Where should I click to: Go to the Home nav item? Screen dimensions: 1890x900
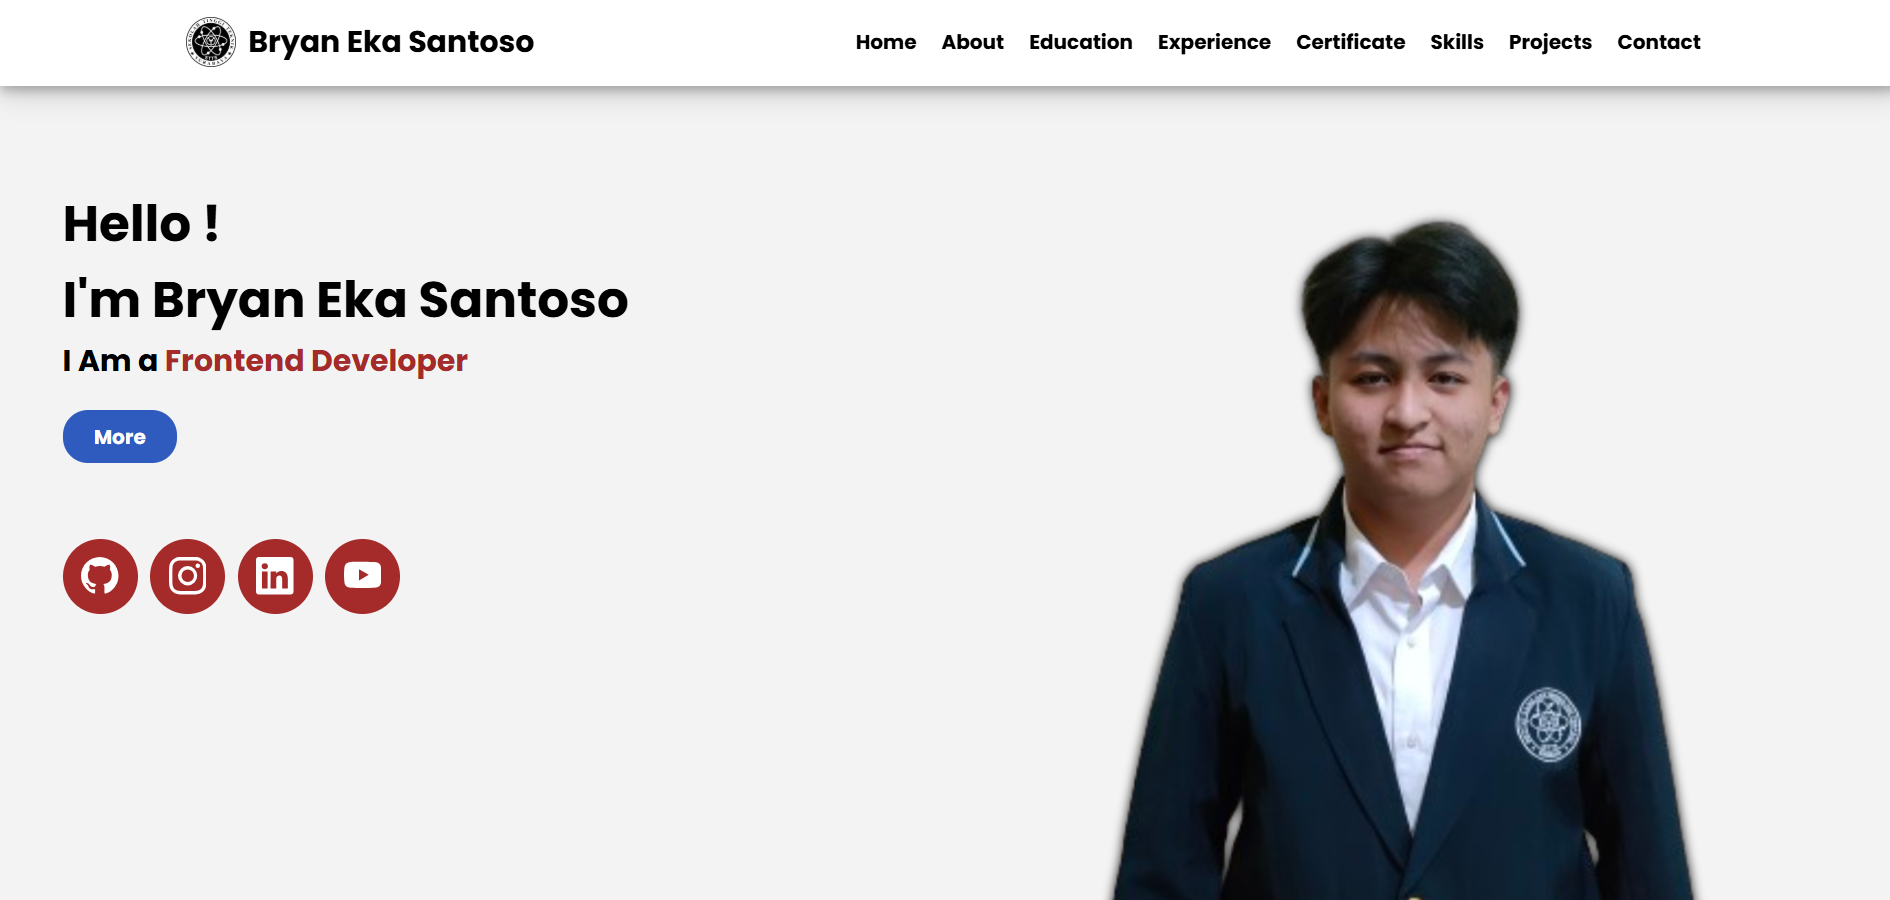pyautogui.click(x=885, y=42)
